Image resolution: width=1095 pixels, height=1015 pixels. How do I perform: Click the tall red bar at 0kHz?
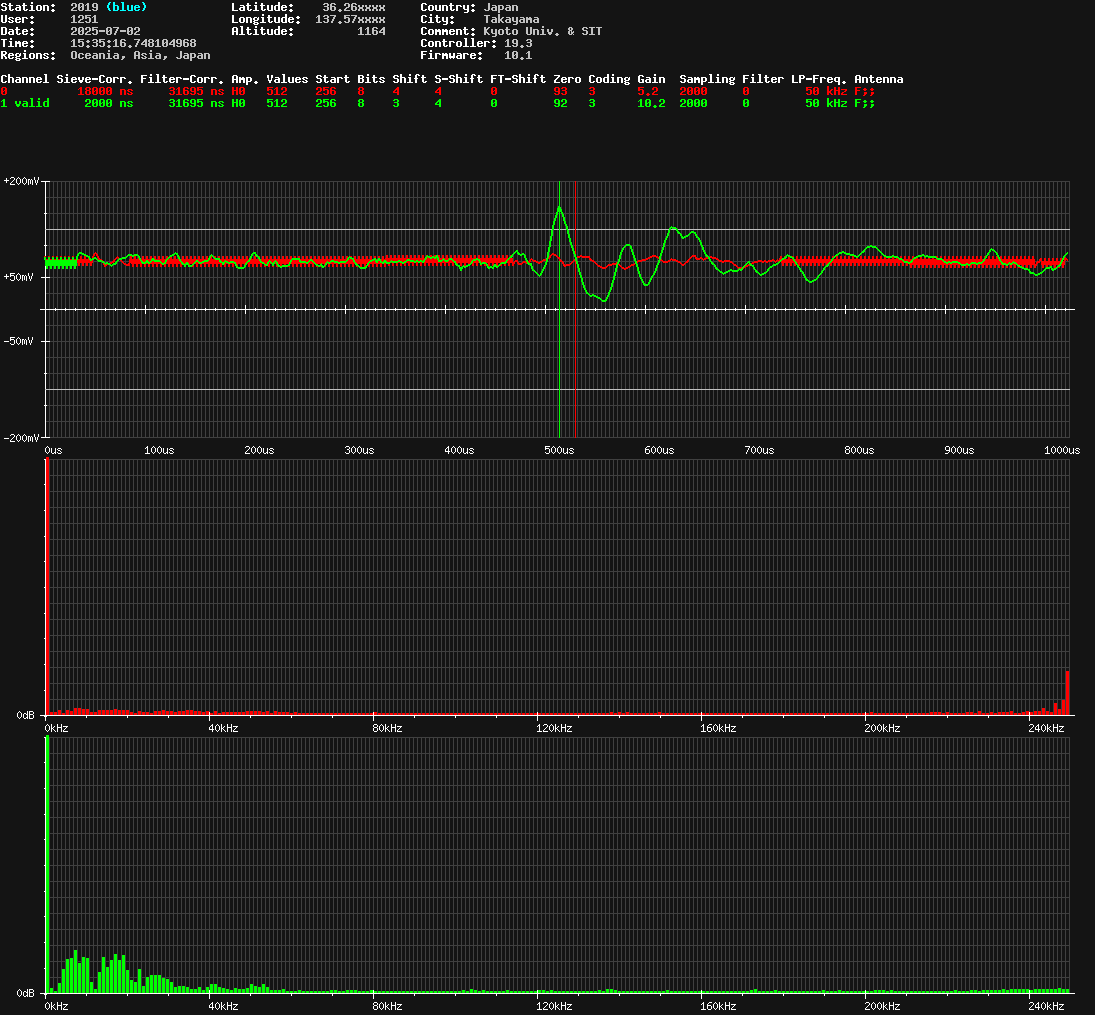(x=47, y=587)
